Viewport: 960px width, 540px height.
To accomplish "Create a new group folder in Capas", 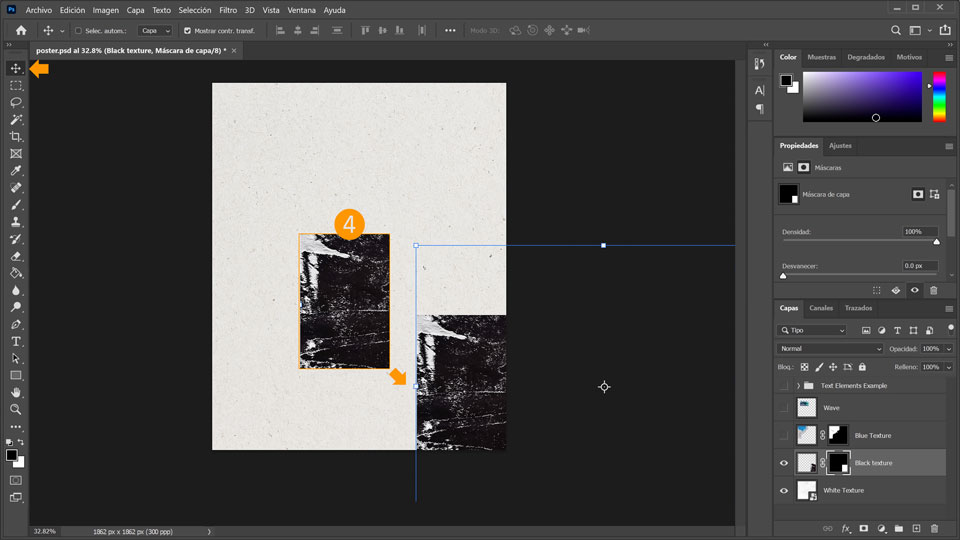I will (x=899, y=528).
